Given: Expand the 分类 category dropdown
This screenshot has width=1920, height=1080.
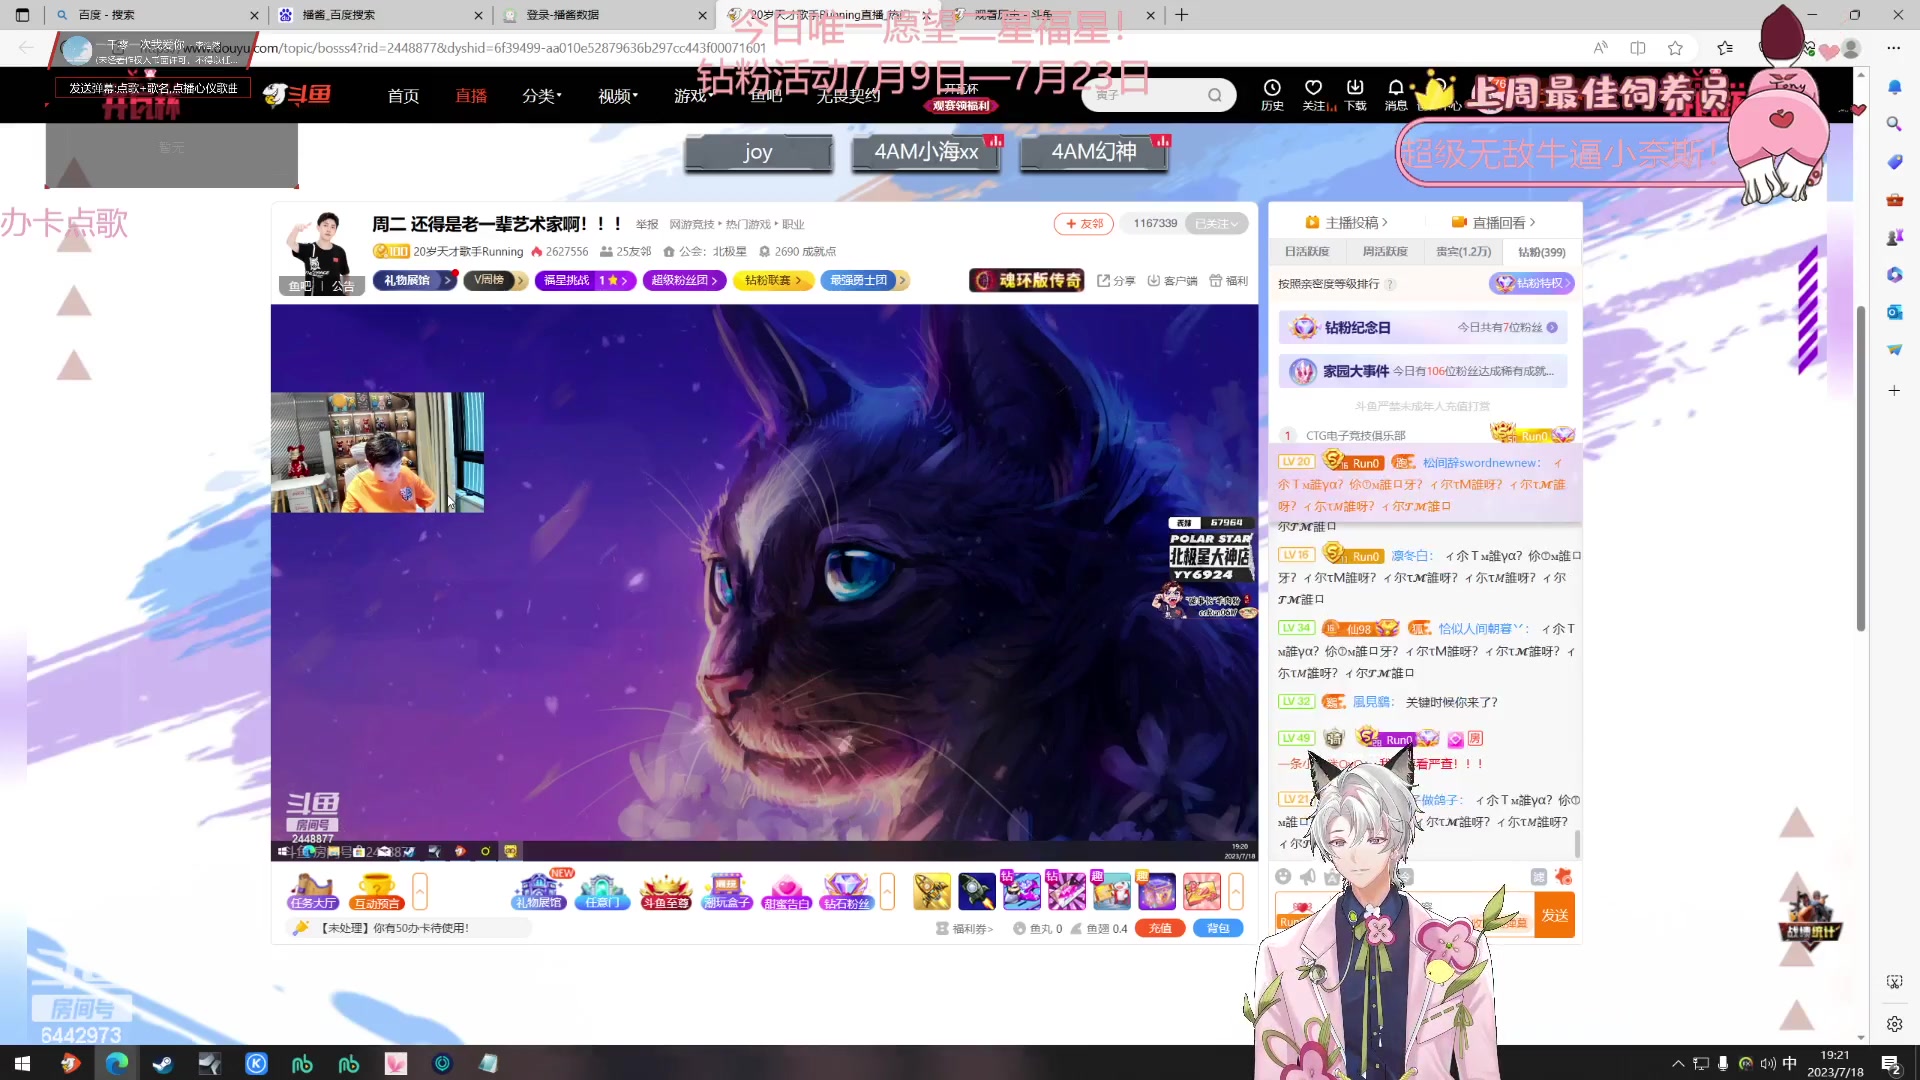Looking at the screenshot, I should coord(542,96).
